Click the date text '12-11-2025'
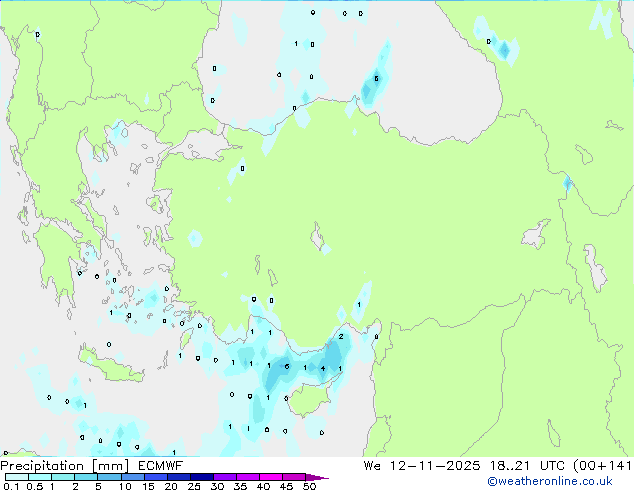Viewport: 634px width, 490px height. point(435,466)
